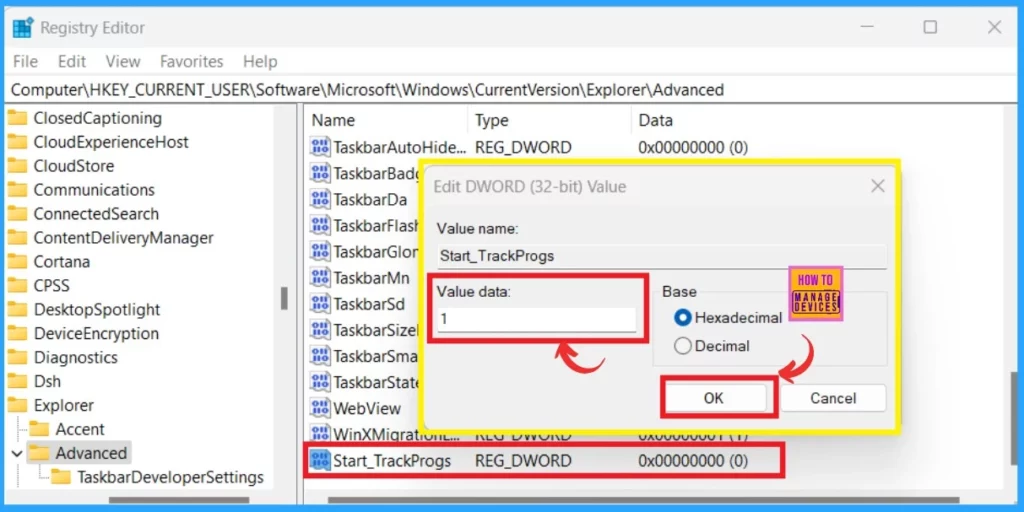Click the registry path address bar
The height and width of the screenshot is (512, 1024).
pyautogui.click(x=512, y=89)
